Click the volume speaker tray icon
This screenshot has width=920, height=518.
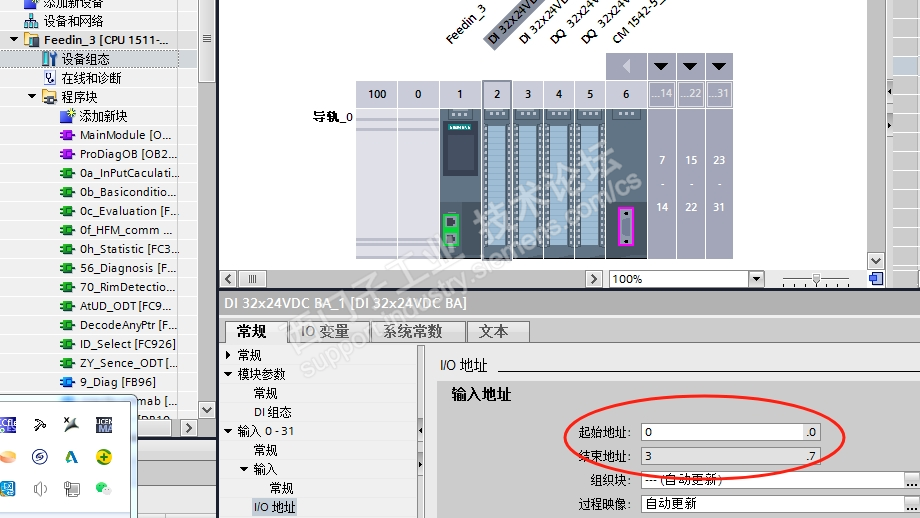tap(40, 488)
